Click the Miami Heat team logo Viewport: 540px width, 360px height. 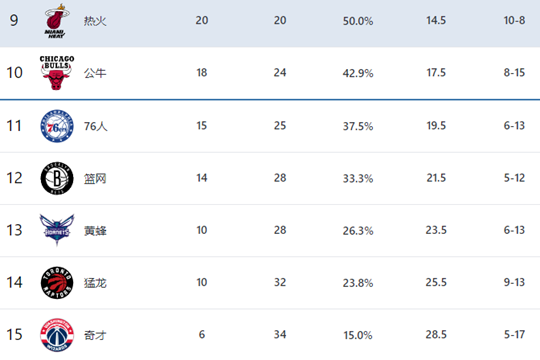click(x=57, y=21)
